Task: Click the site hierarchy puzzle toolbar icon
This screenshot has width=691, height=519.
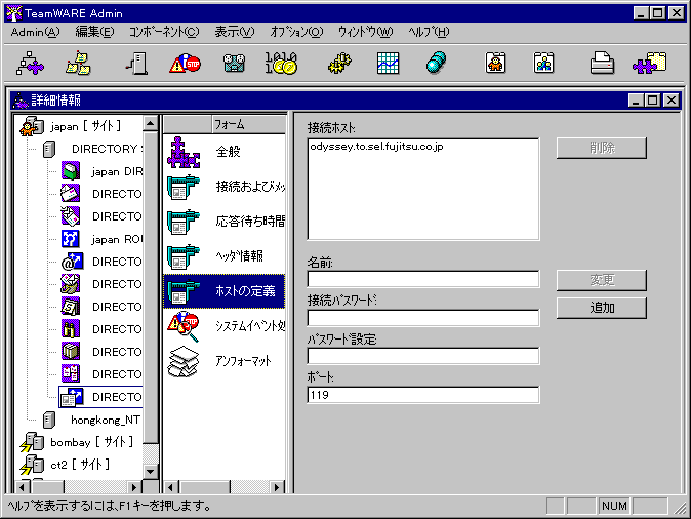Action: point(30,63)
